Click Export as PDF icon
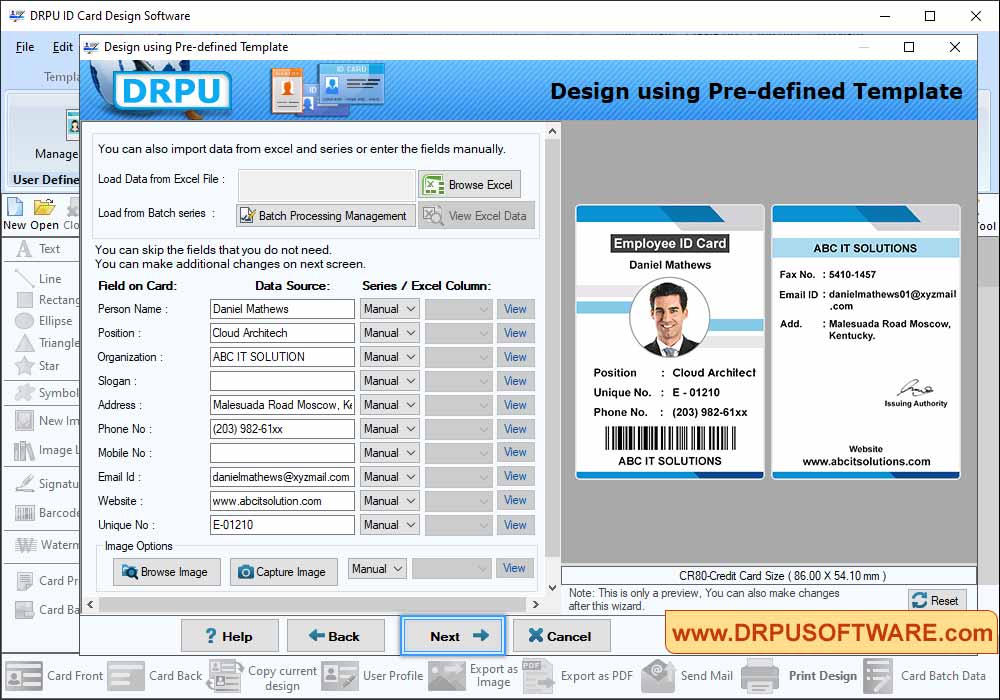The height and width of the screenshot is (700, 1000). click(578, 676)
